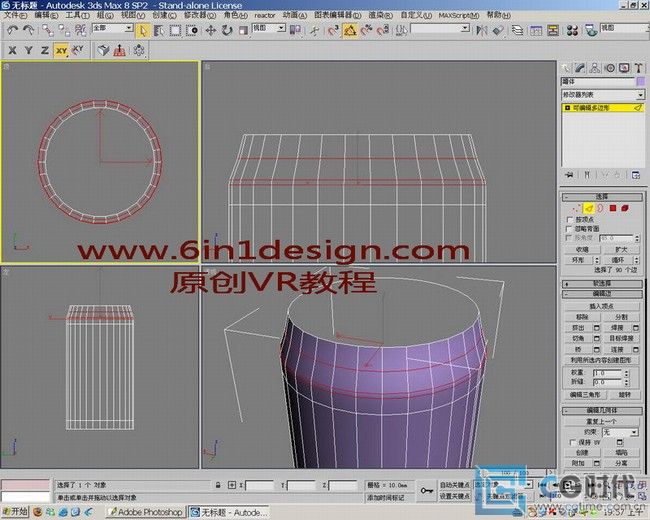Click the 插入顶点 button
650x520 pixels.
point(601,306)
